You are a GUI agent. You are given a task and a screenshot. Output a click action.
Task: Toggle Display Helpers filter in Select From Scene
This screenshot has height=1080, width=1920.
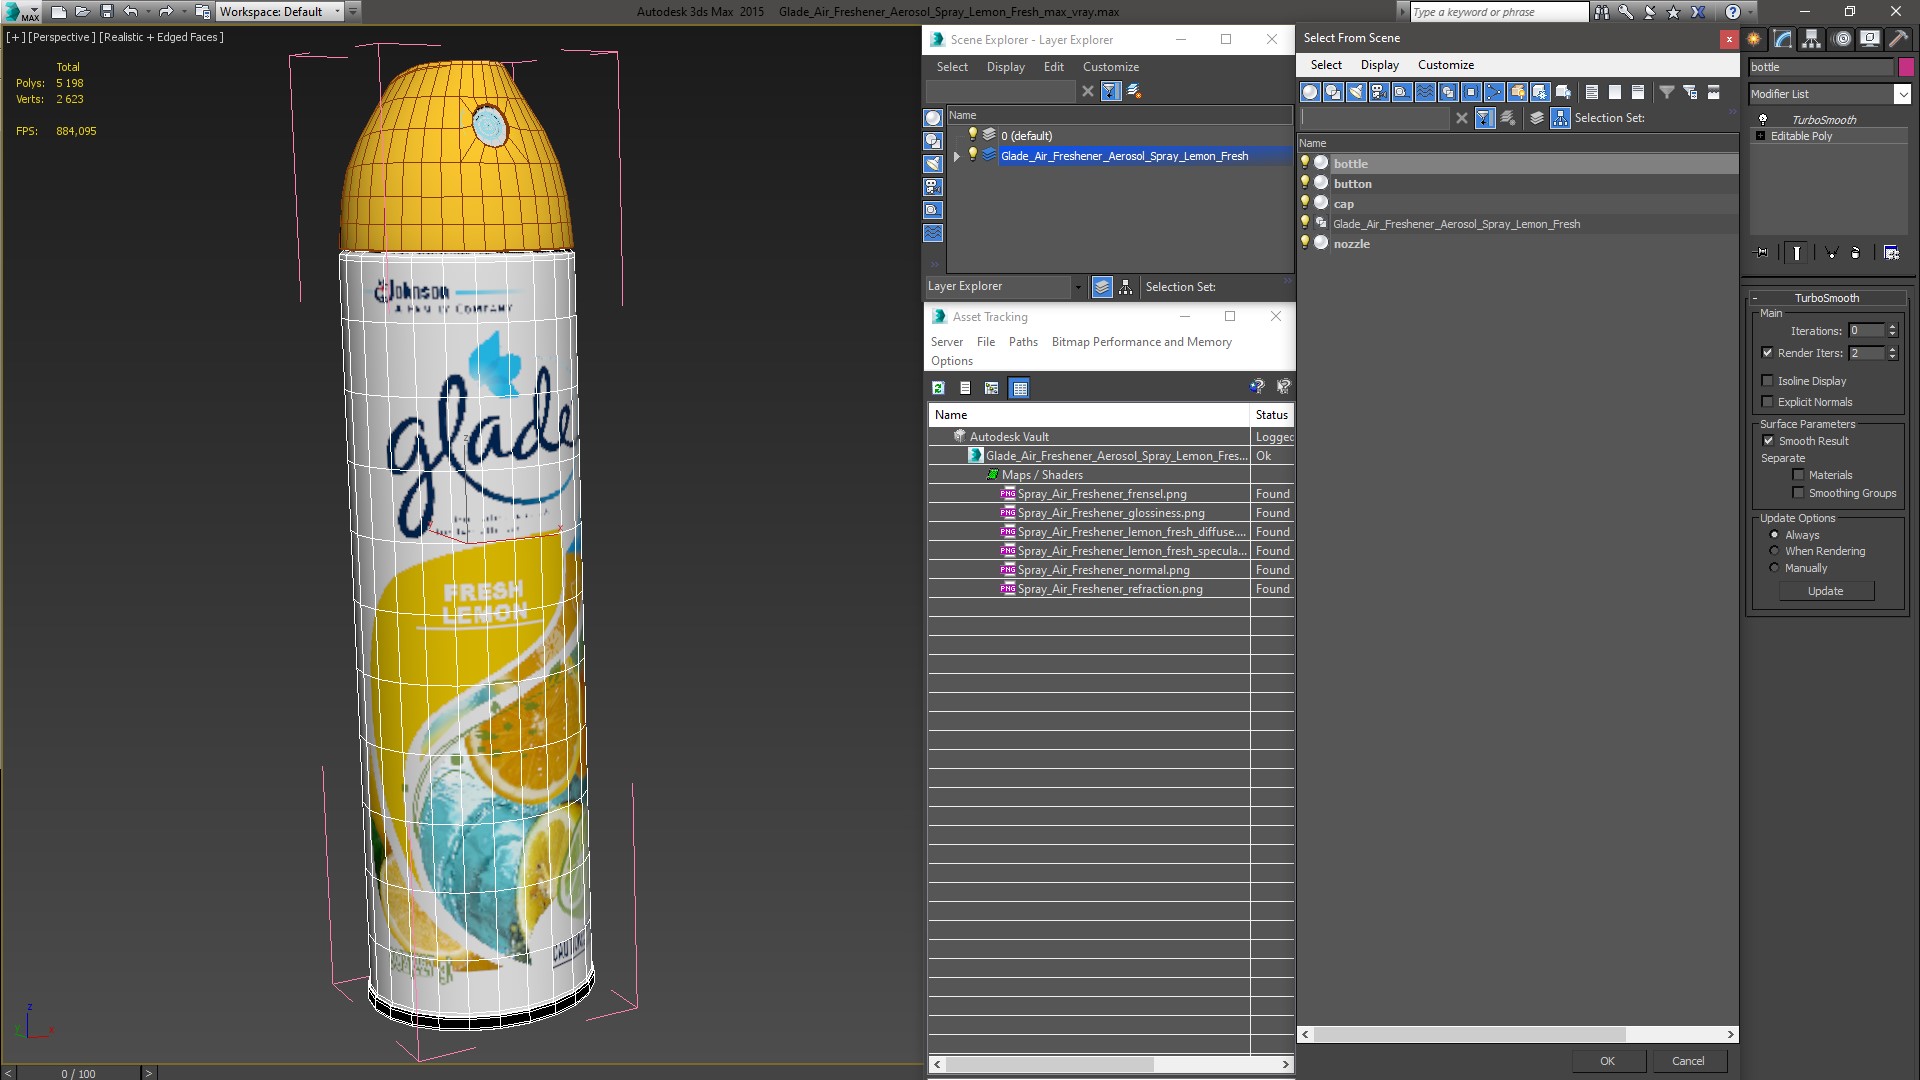1402,92
